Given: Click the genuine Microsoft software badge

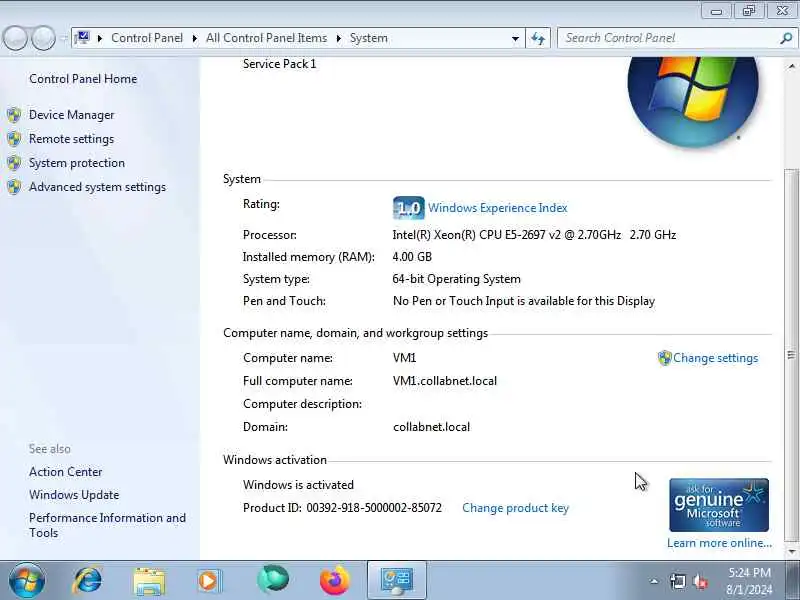Looking at the screenshot, I should click(x=719, y=505).
